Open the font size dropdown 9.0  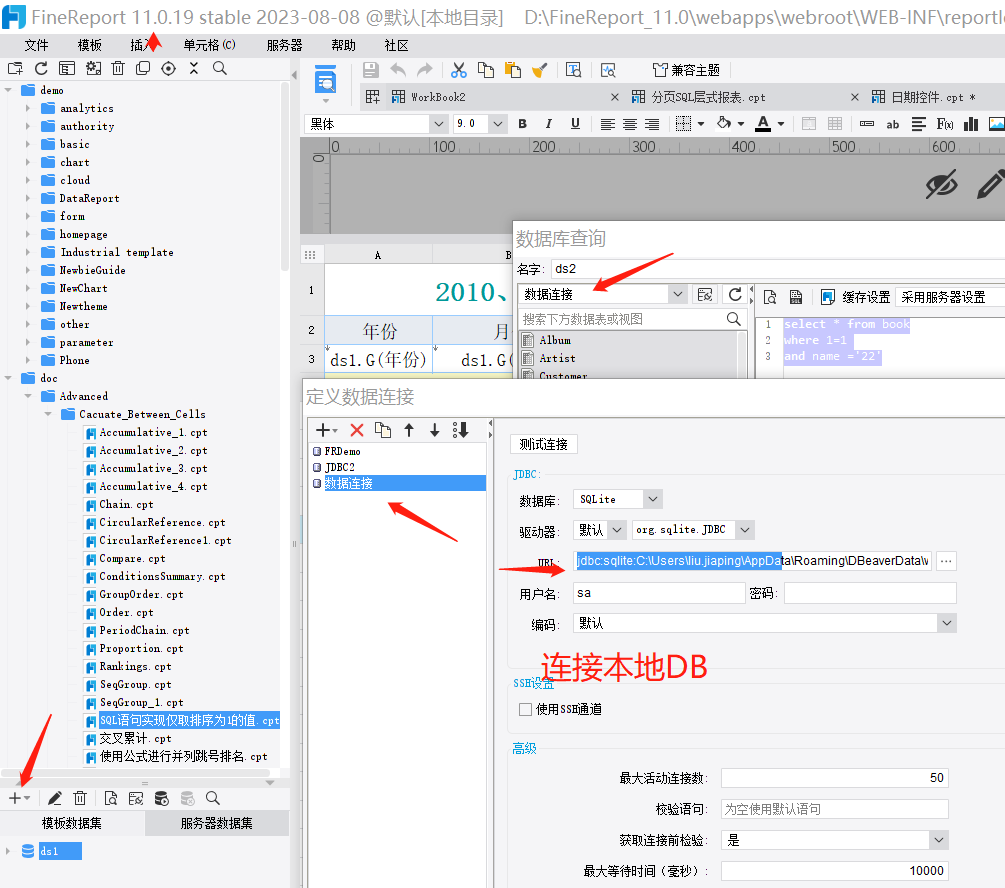click(498, 124)
